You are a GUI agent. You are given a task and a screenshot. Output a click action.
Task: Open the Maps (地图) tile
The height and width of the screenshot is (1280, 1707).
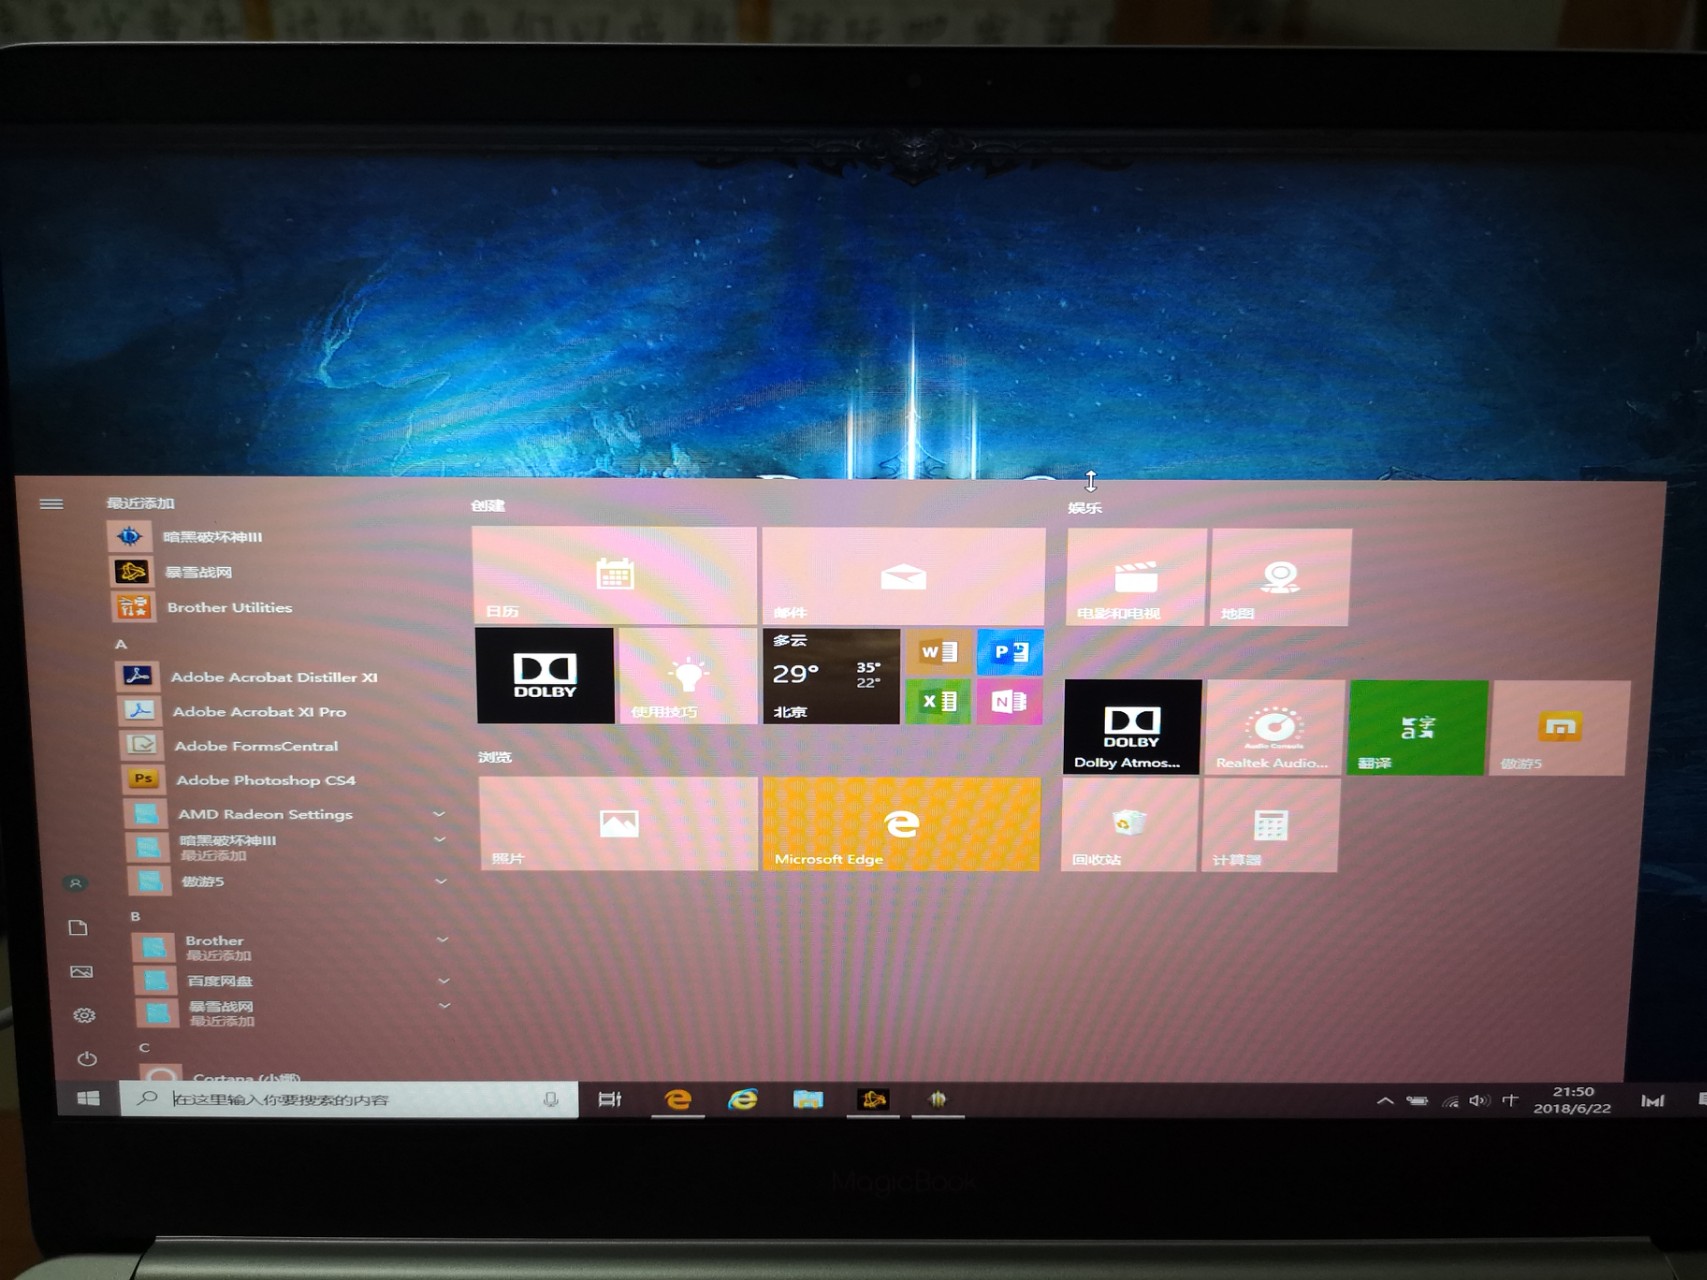tap(1280, 578)
